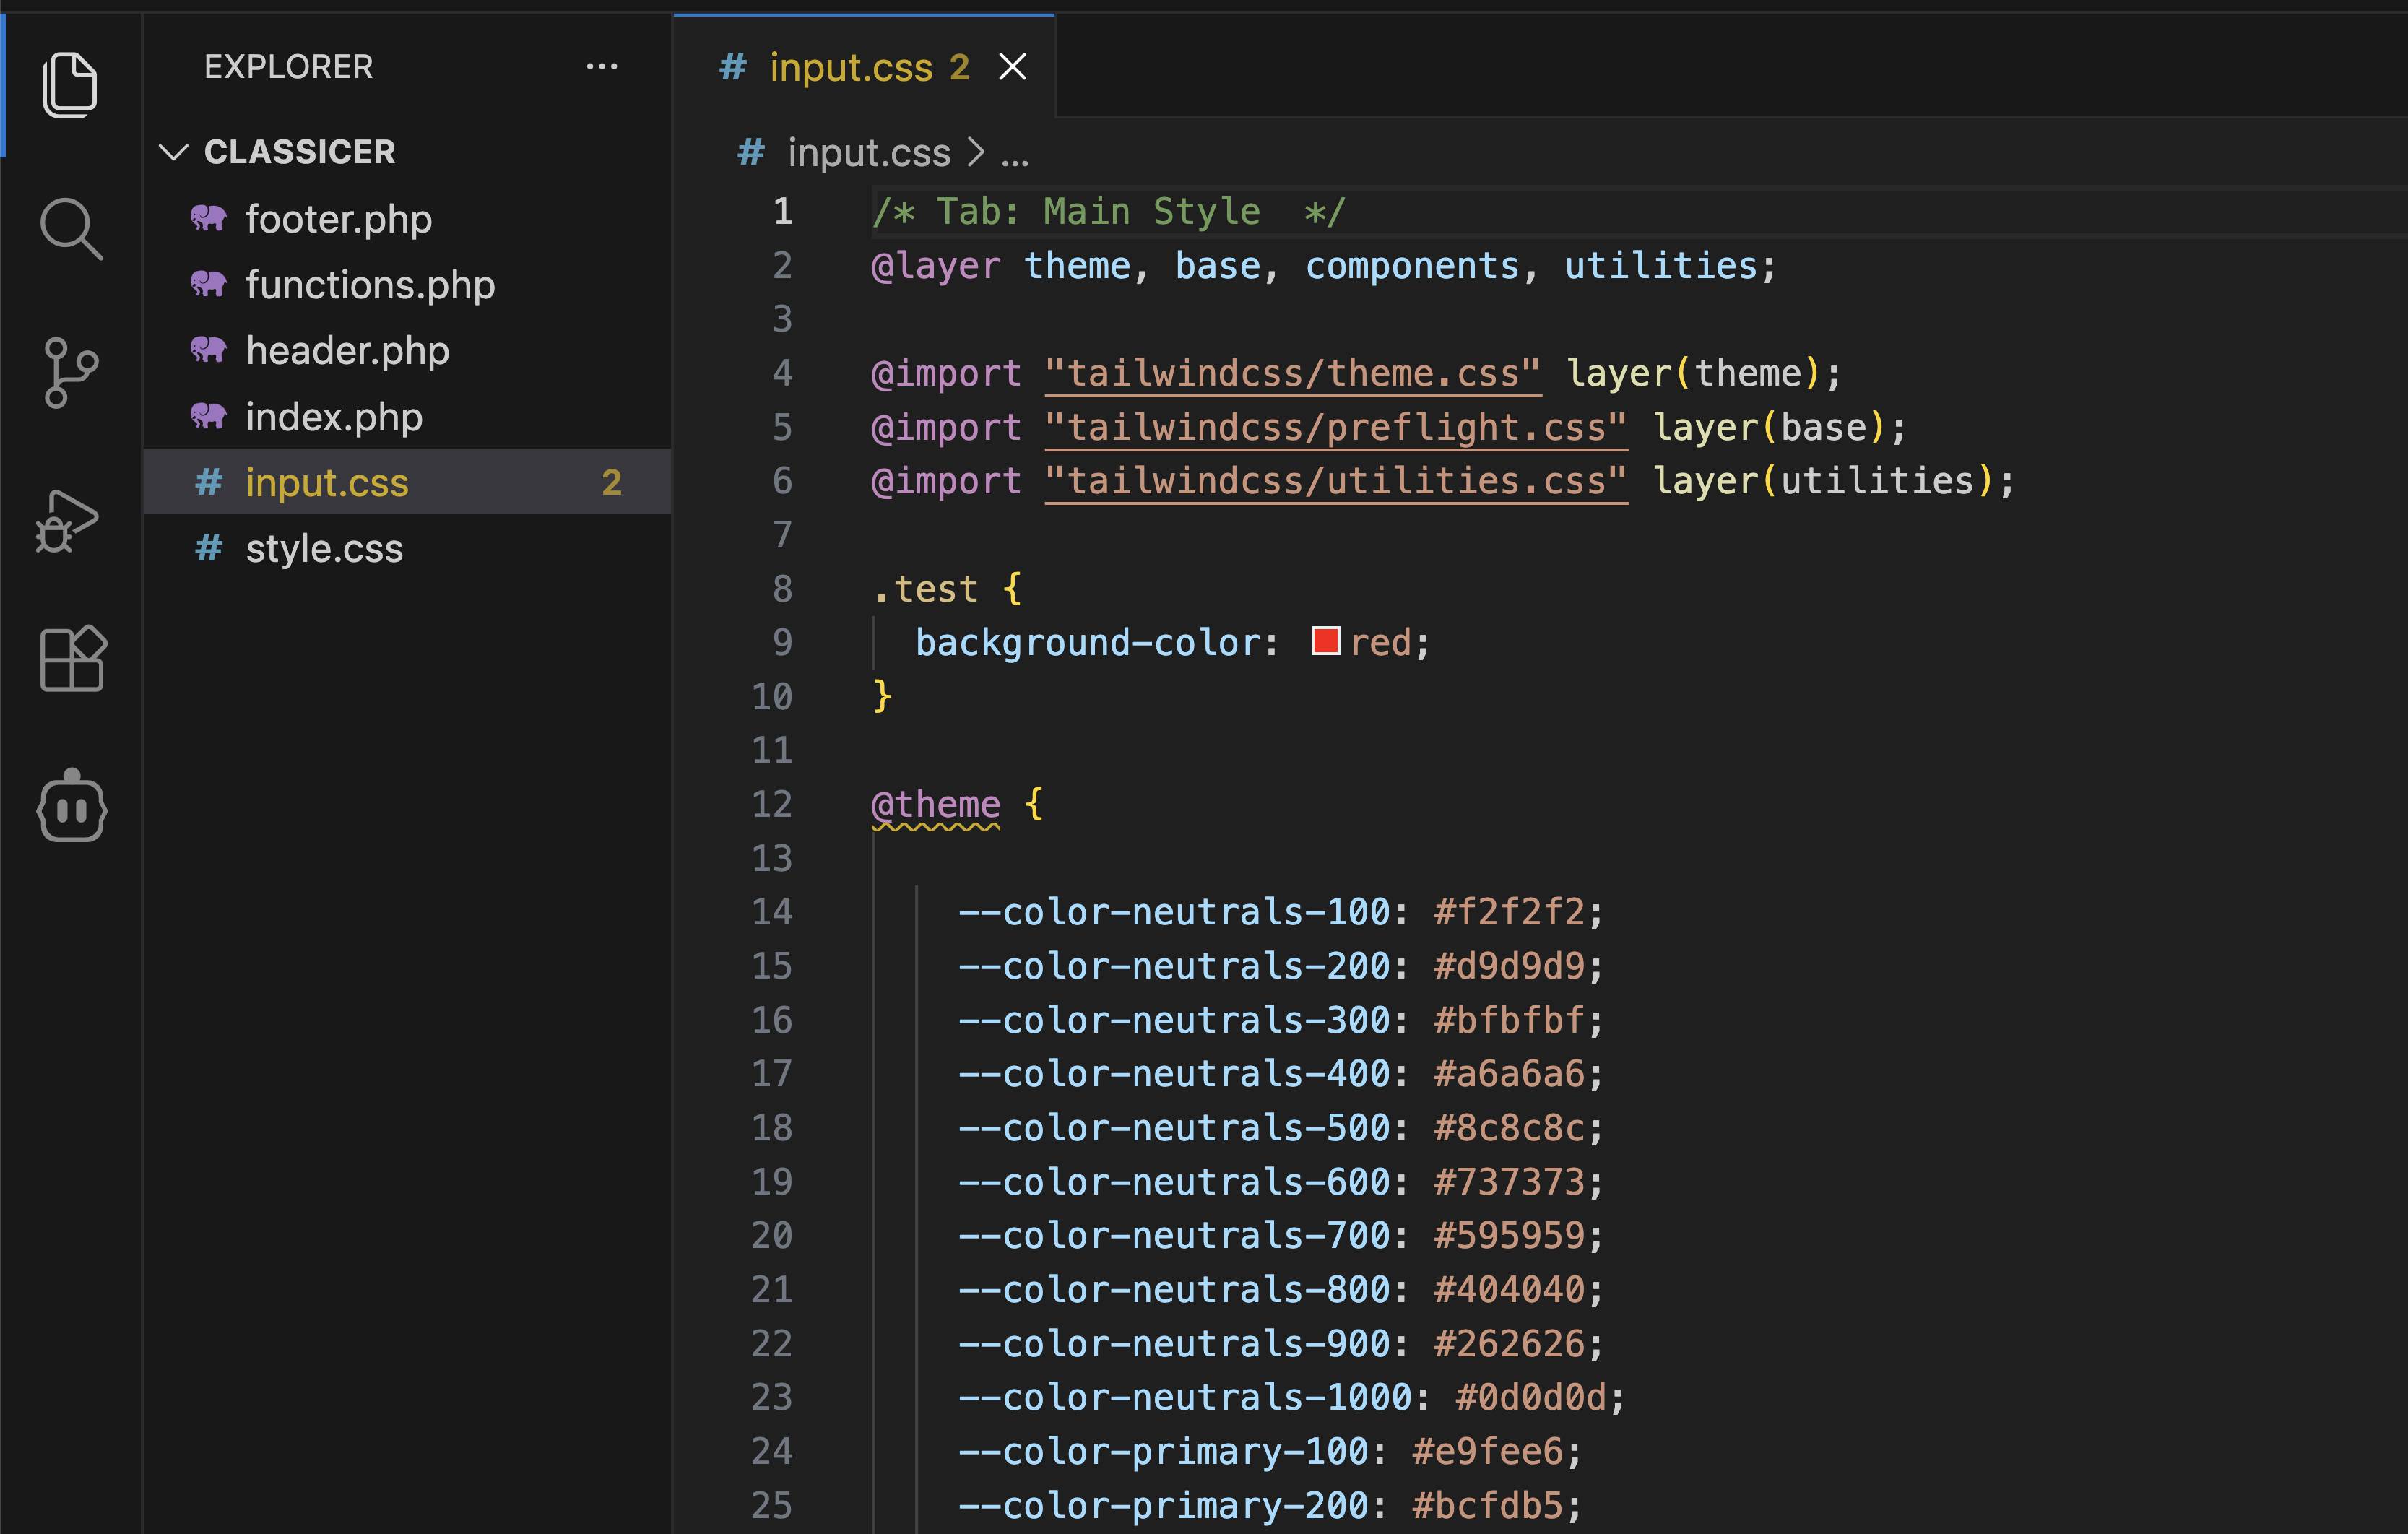Follow the tailwindcss/theme.css import link
Viewport: 2408px width, 1534px height.
[1292, 373]
